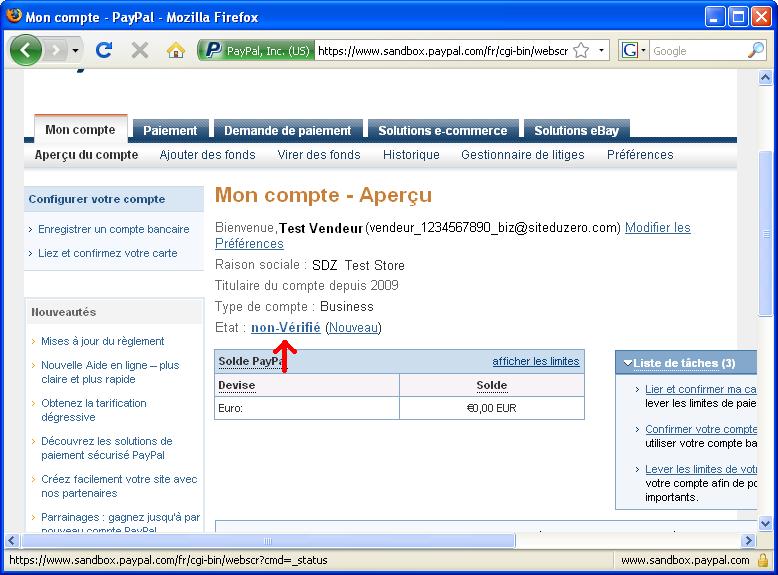Click Liez et confirmez votre carte link
The image size is (778, 575).
click(x=108, y=253)
